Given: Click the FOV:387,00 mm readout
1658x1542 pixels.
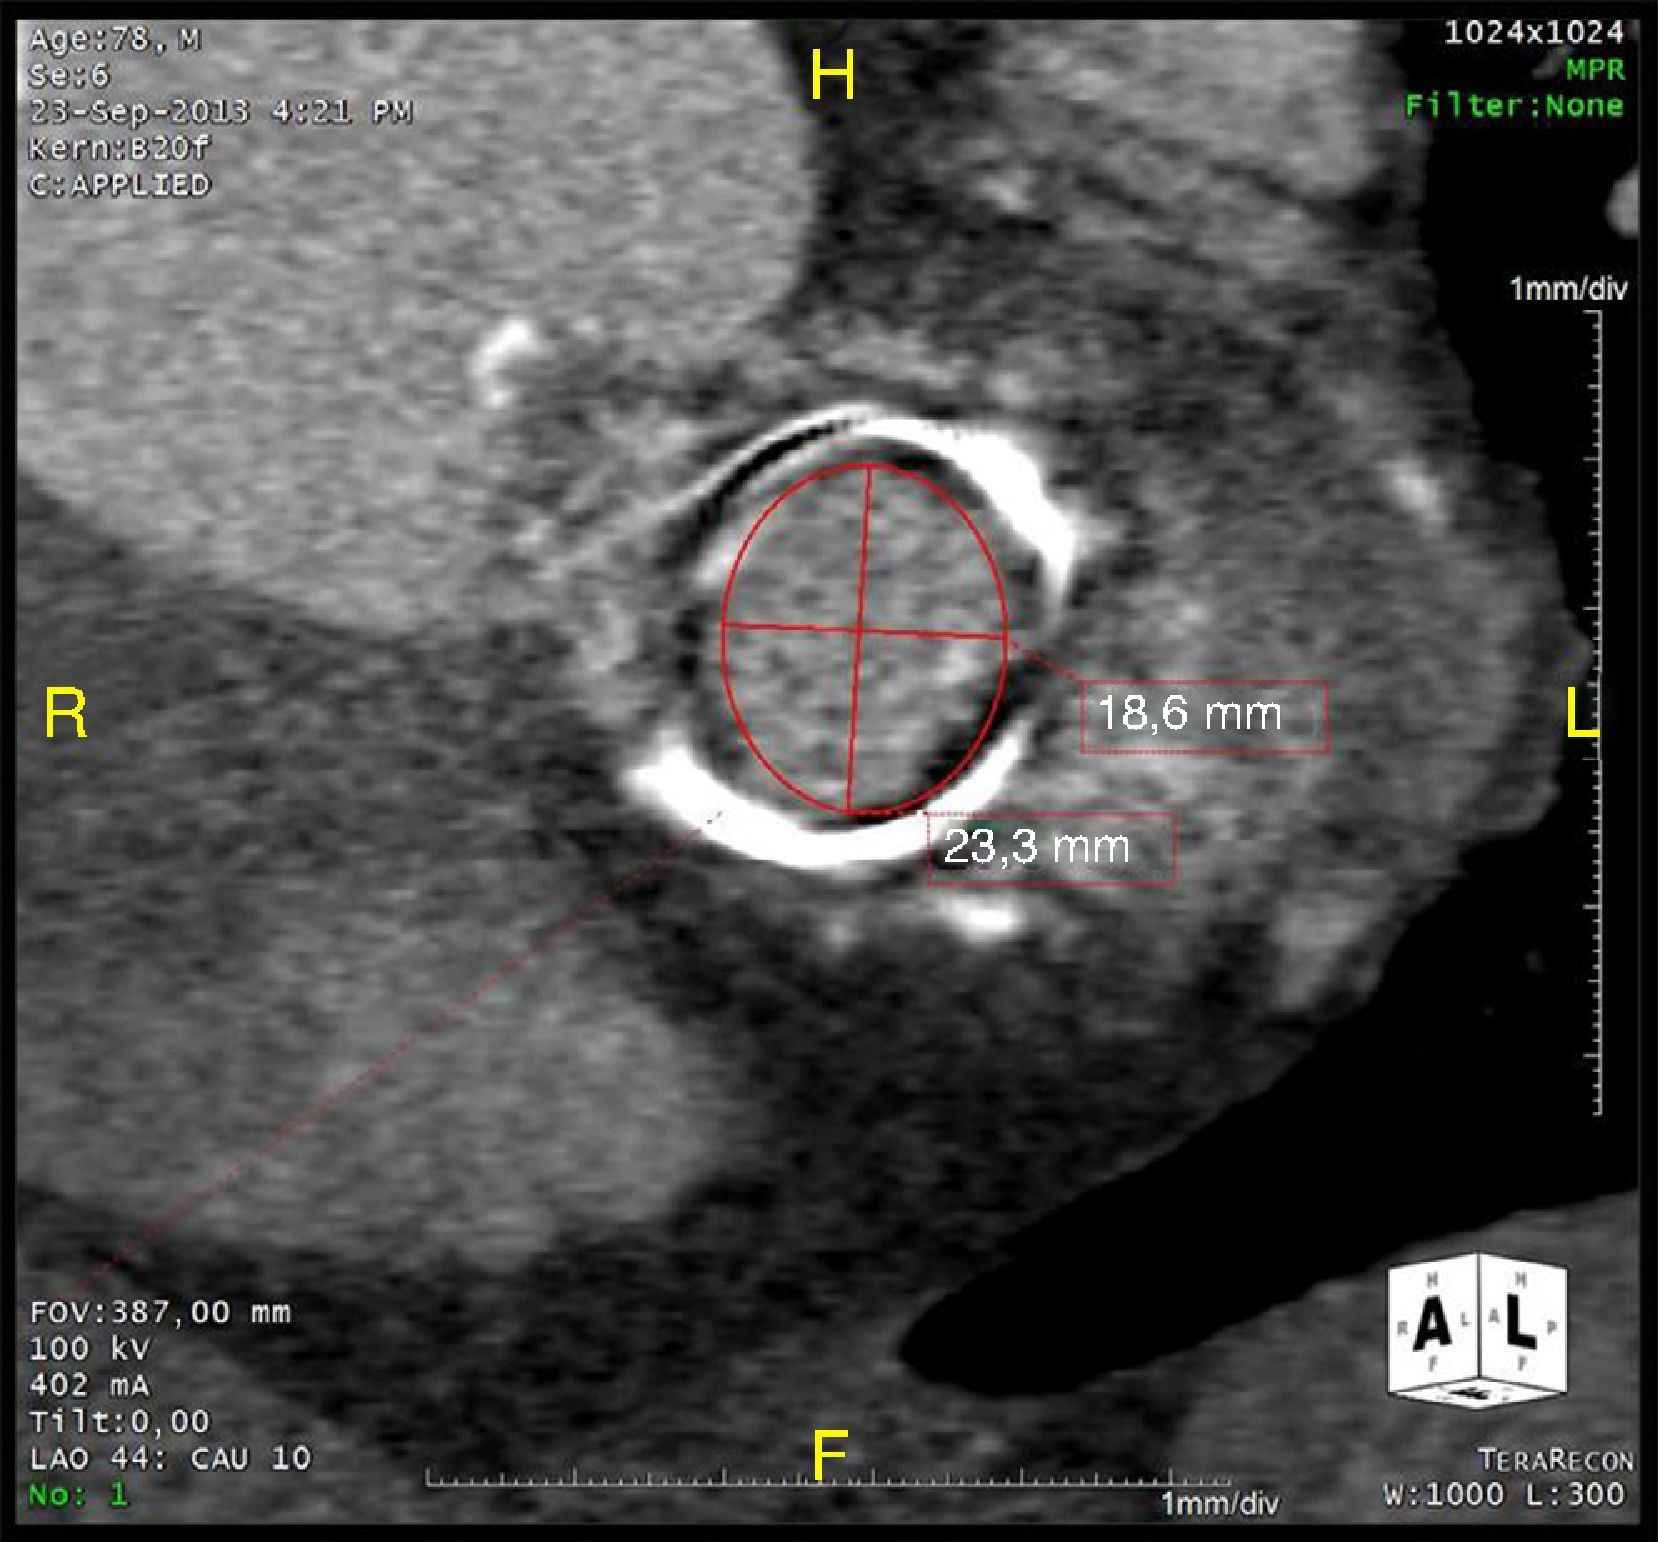Looking at the screenshot, I should tap(160, 1312).
